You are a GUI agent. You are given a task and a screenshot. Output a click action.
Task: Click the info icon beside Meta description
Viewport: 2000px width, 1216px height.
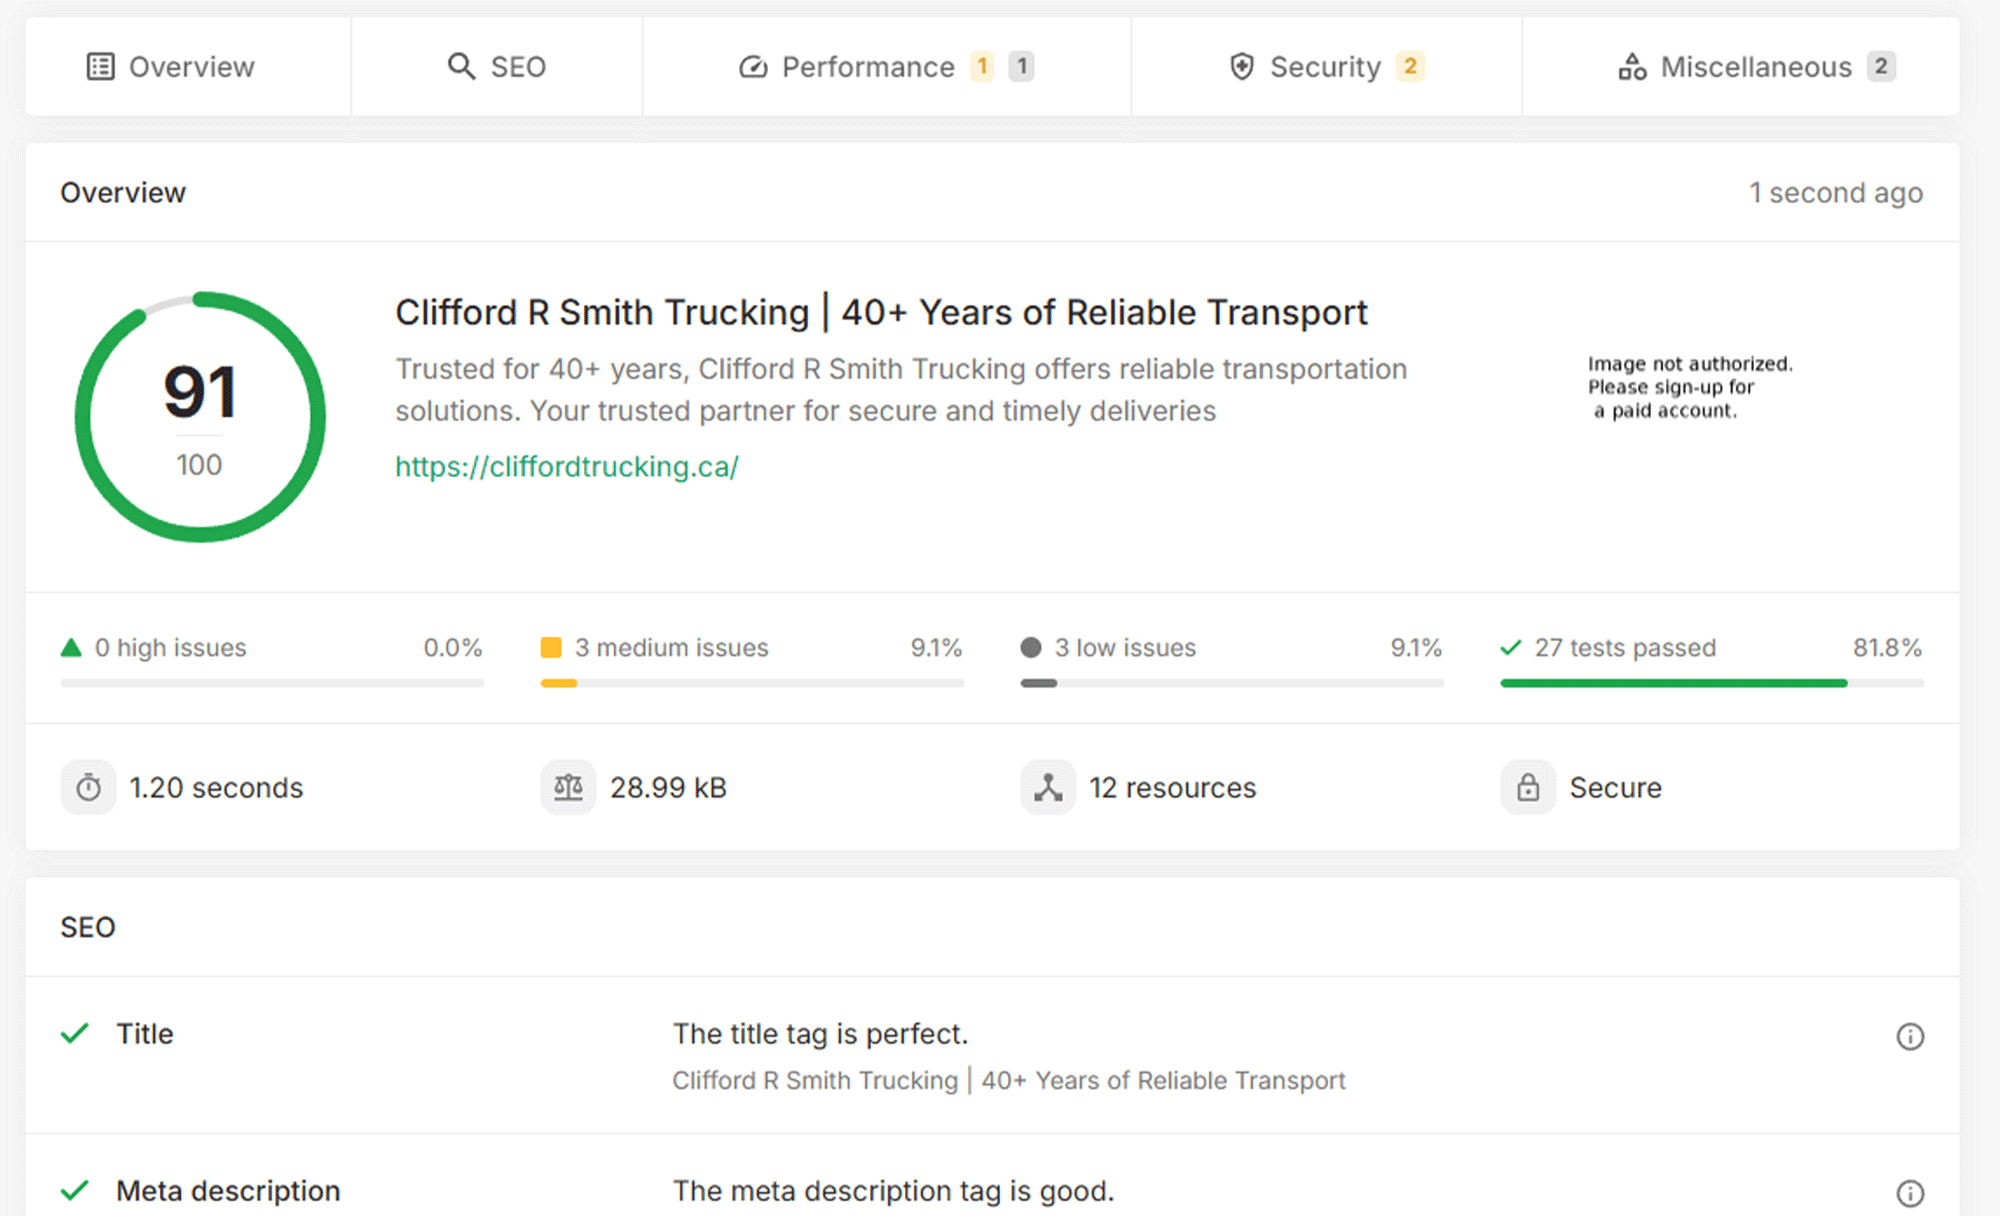click(x=1911, y=1191)
